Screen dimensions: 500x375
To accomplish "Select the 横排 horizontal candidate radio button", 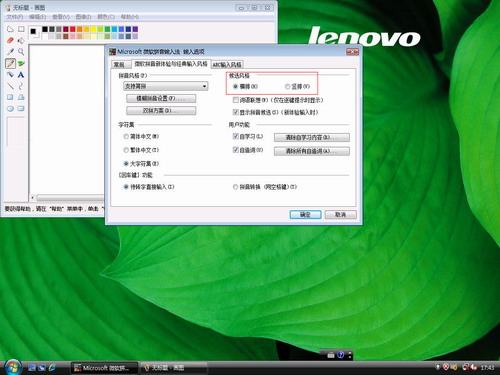I will pos(236,87).
